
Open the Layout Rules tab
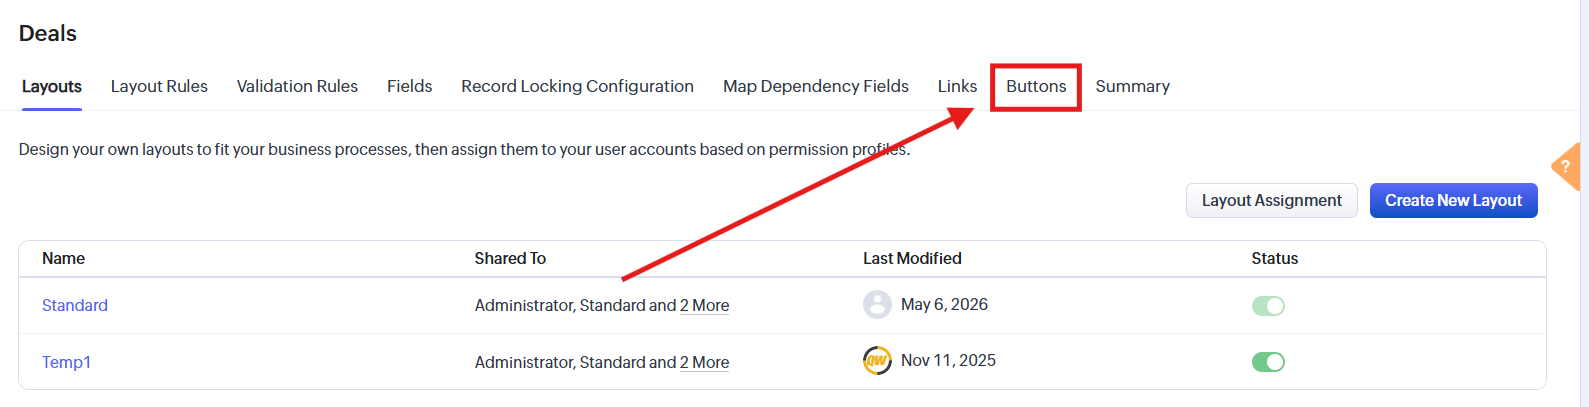click(x=159, y=86)
